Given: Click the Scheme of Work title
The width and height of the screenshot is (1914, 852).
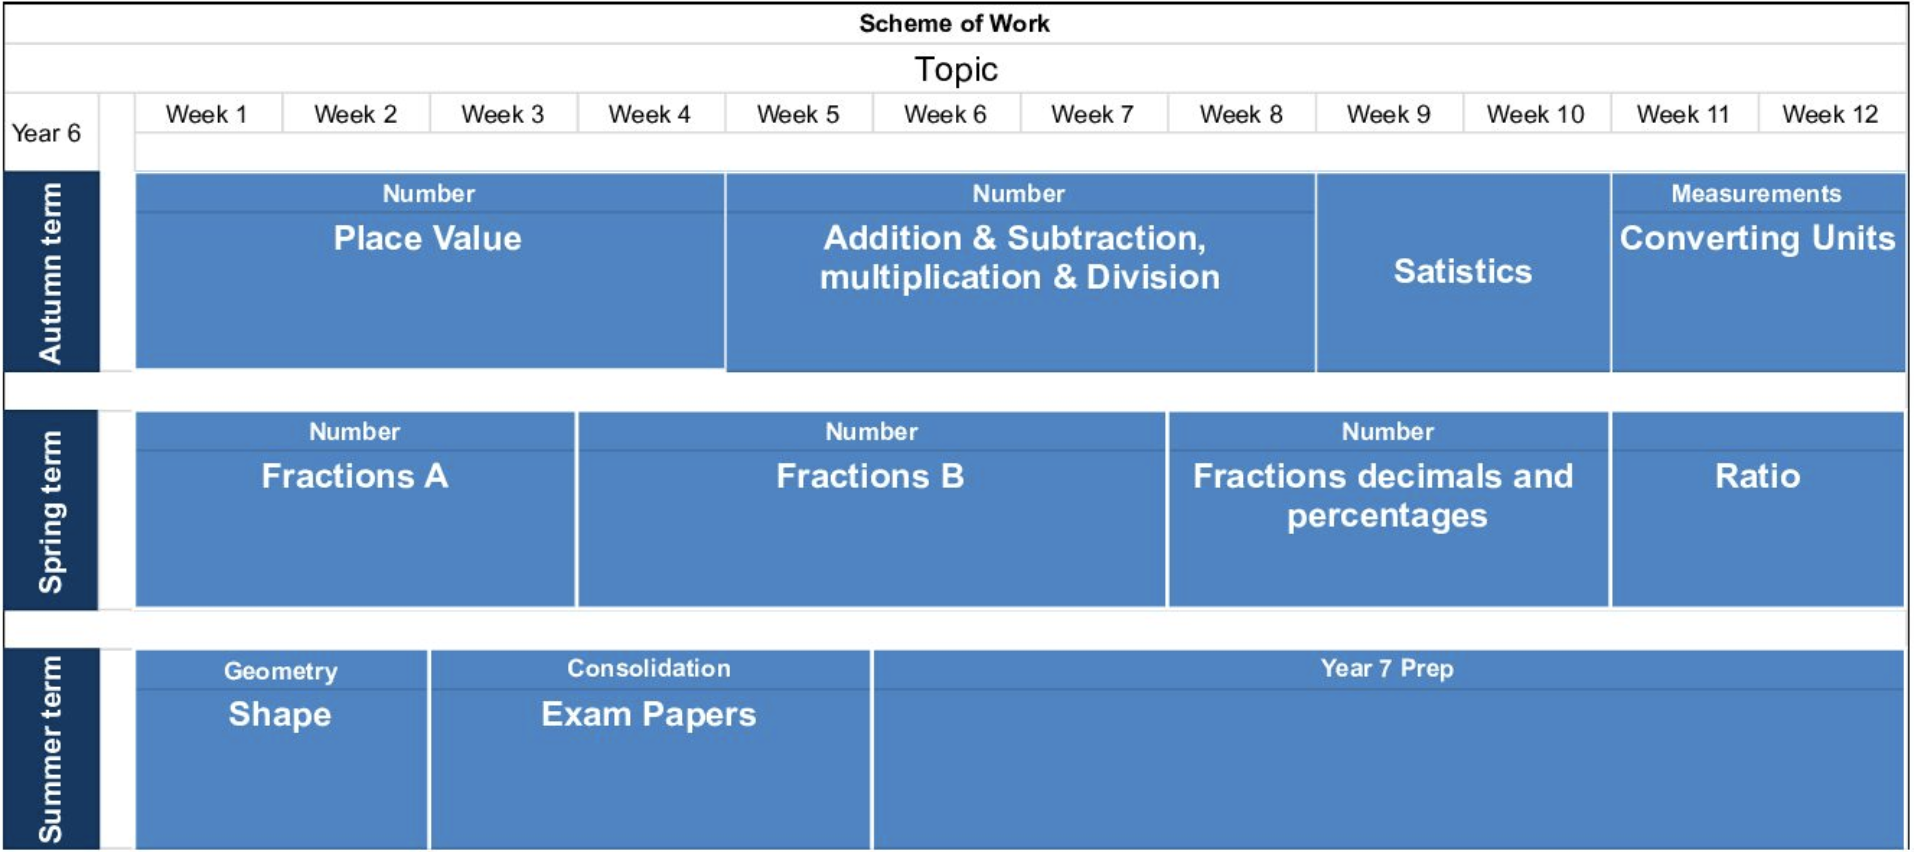Looking at the screenshot, I should [x=954, y=24].
